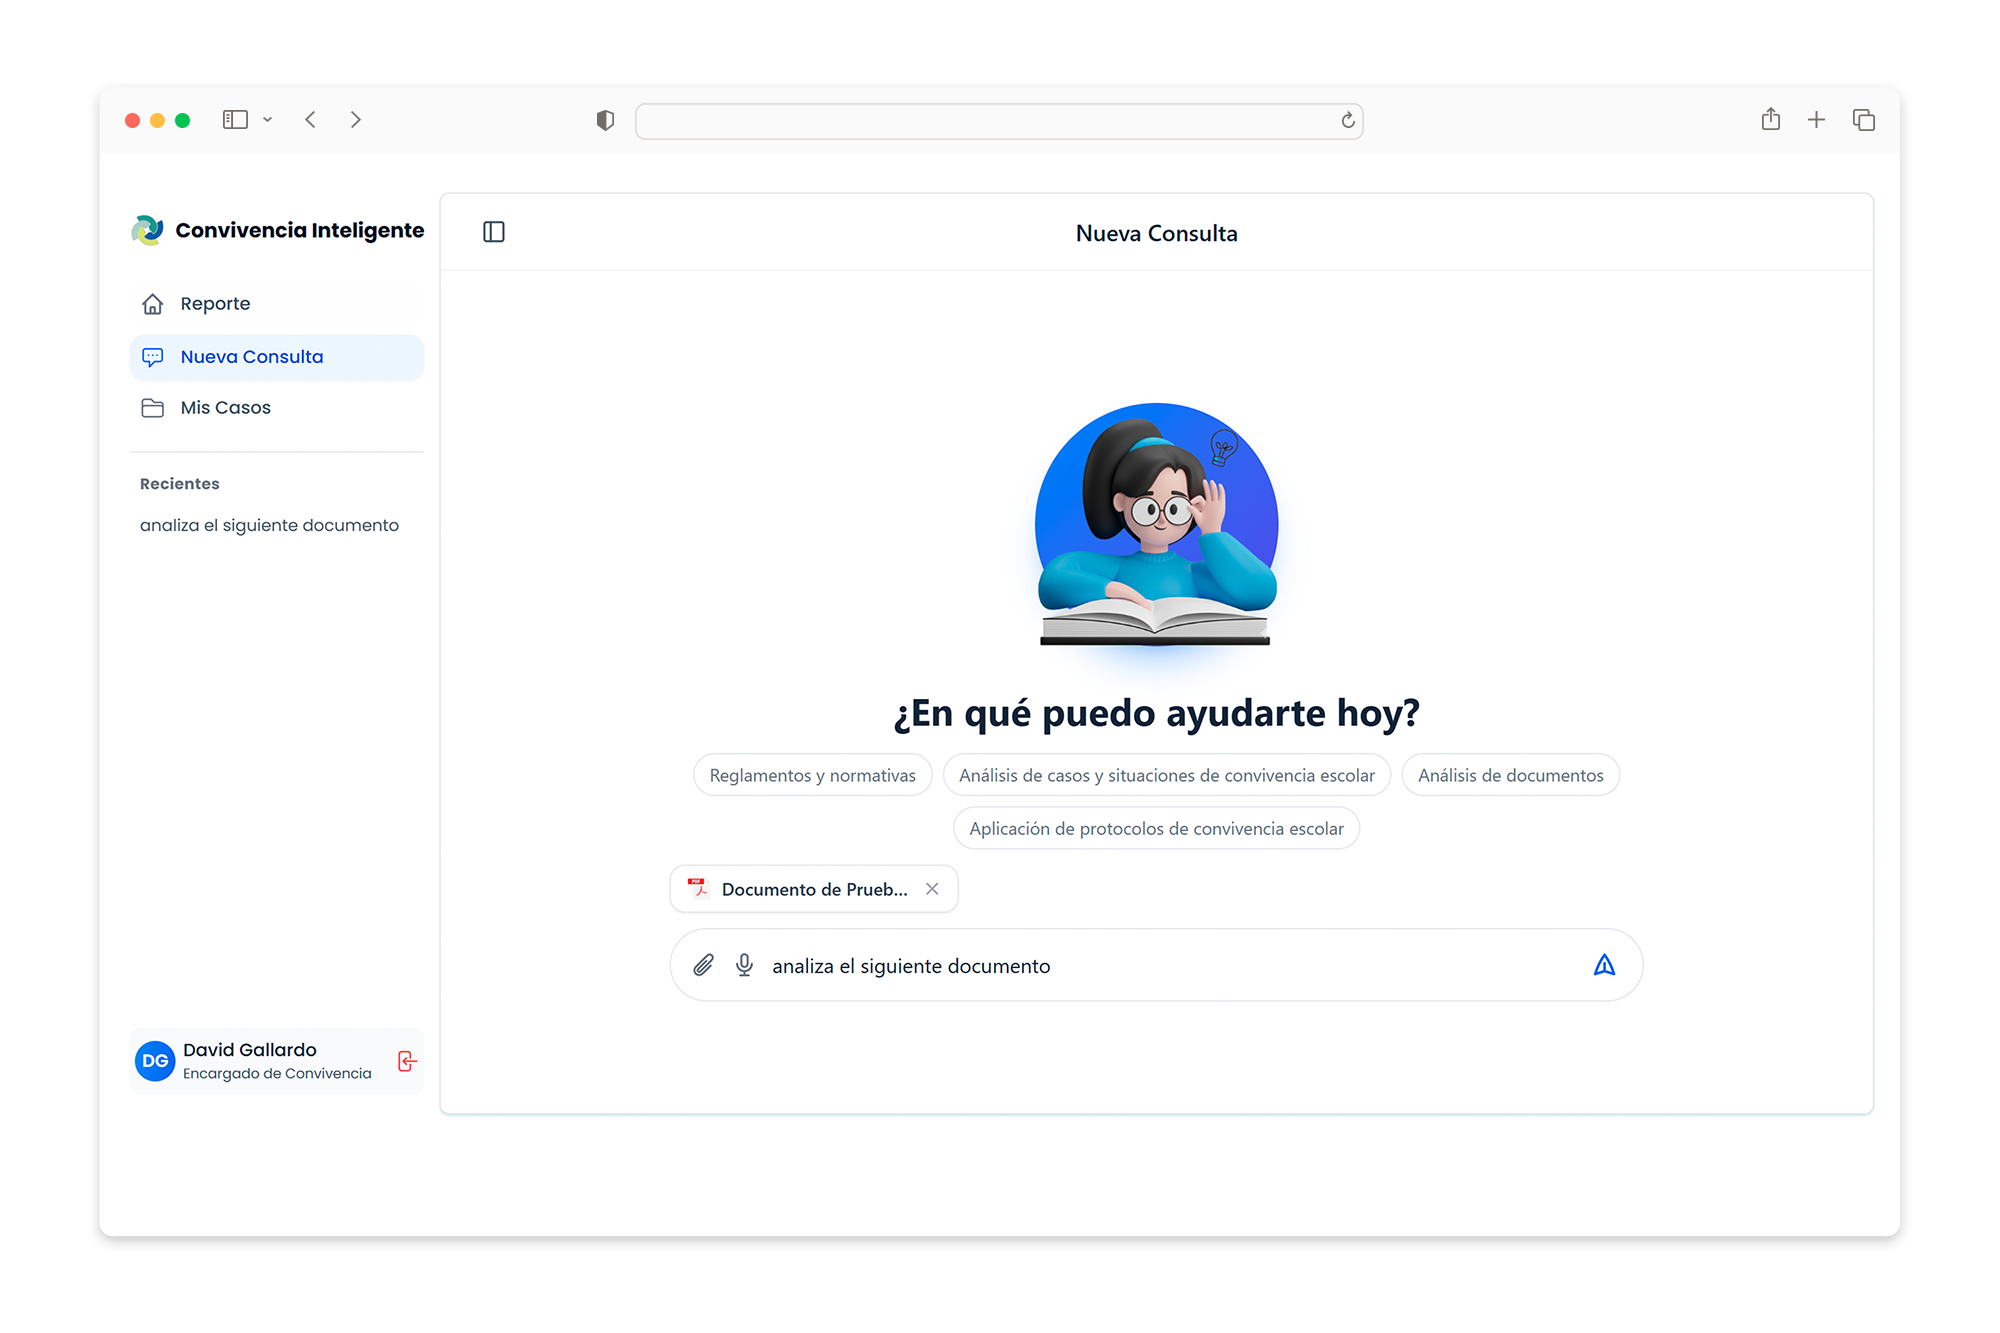The image size is (2000, 1333).
Task: Click the browser share icon
Action: point(1771,120)
